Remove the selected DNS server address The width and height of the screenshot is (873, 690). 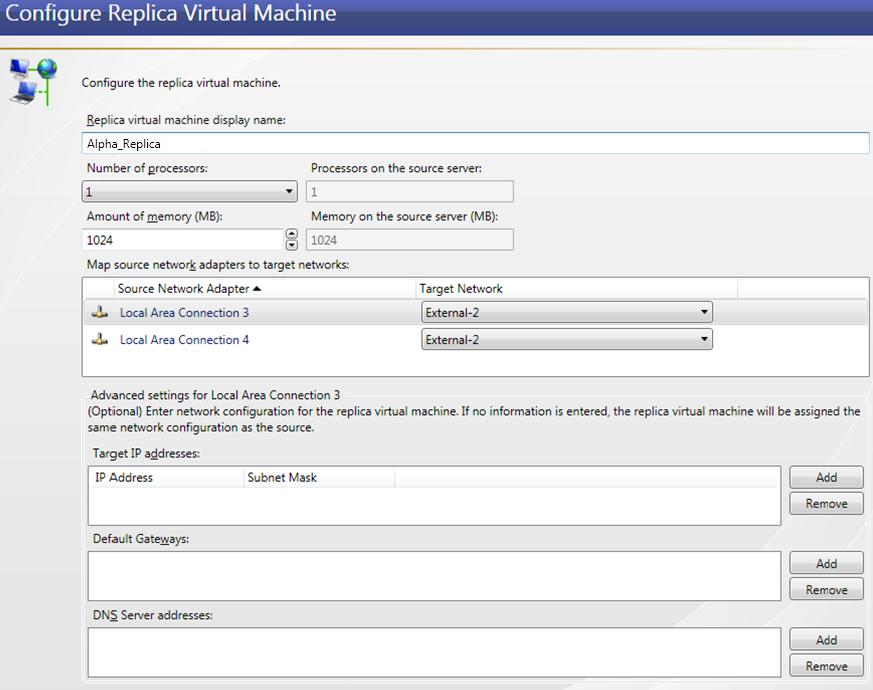tap(826, 666)
